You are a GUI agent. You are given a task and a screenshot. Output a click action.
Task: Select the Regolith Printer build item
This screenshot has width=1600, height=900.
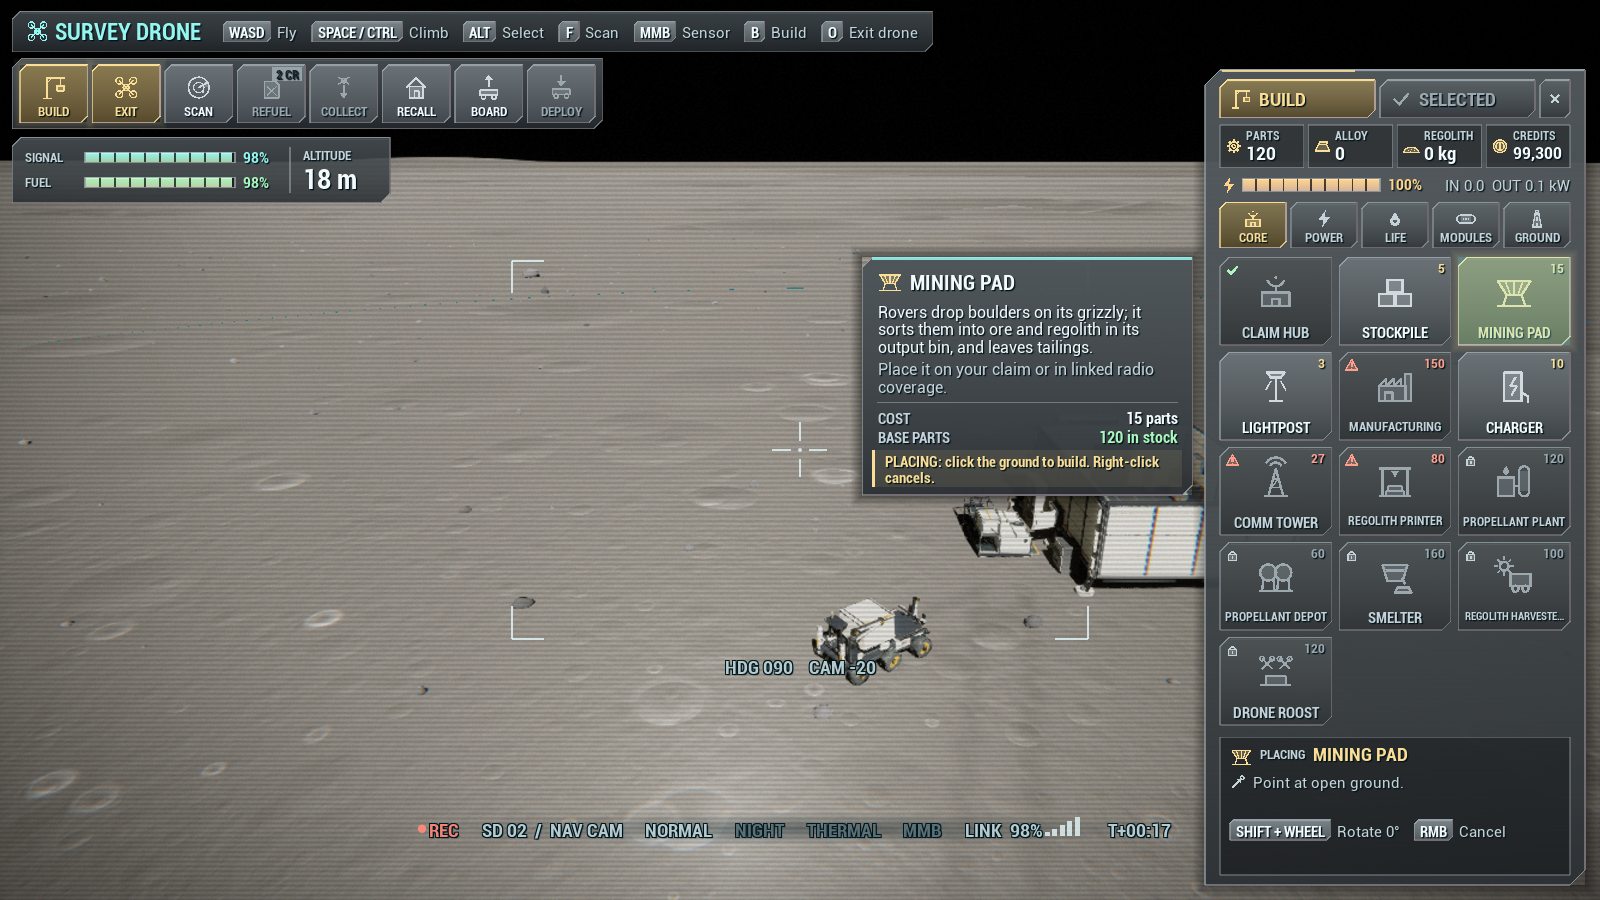tap(1394, 491)
